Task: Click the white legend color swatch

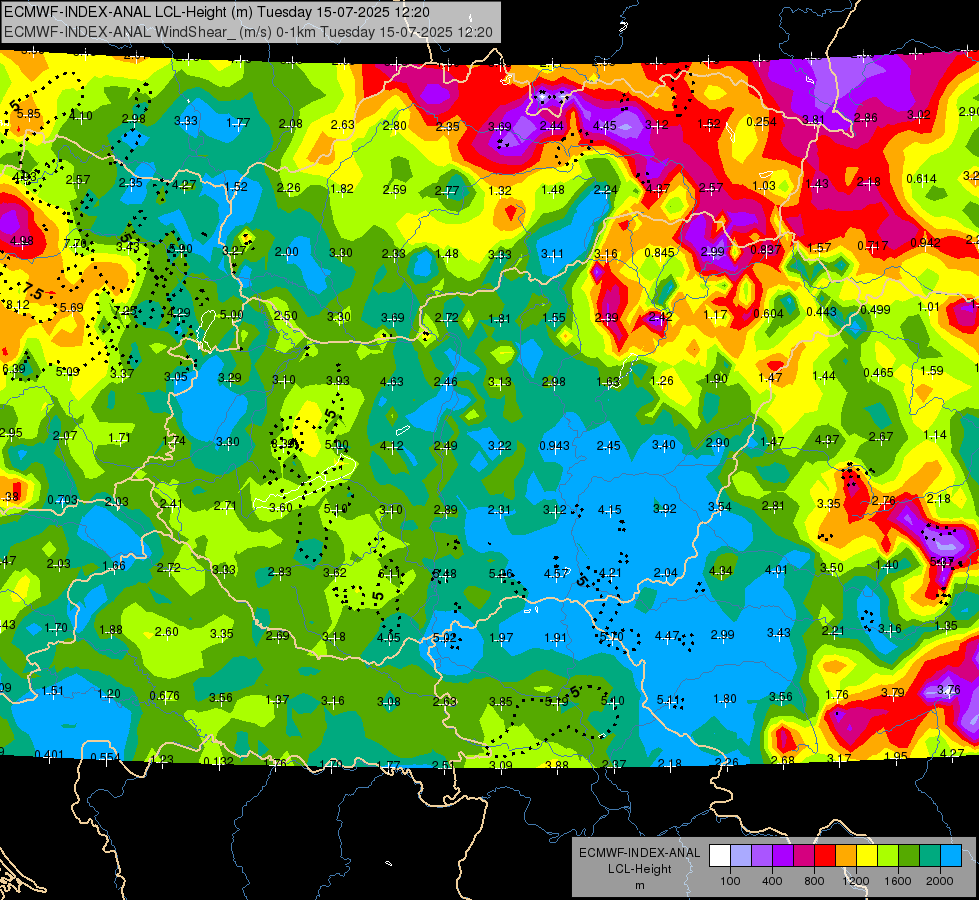Action: 720,856
